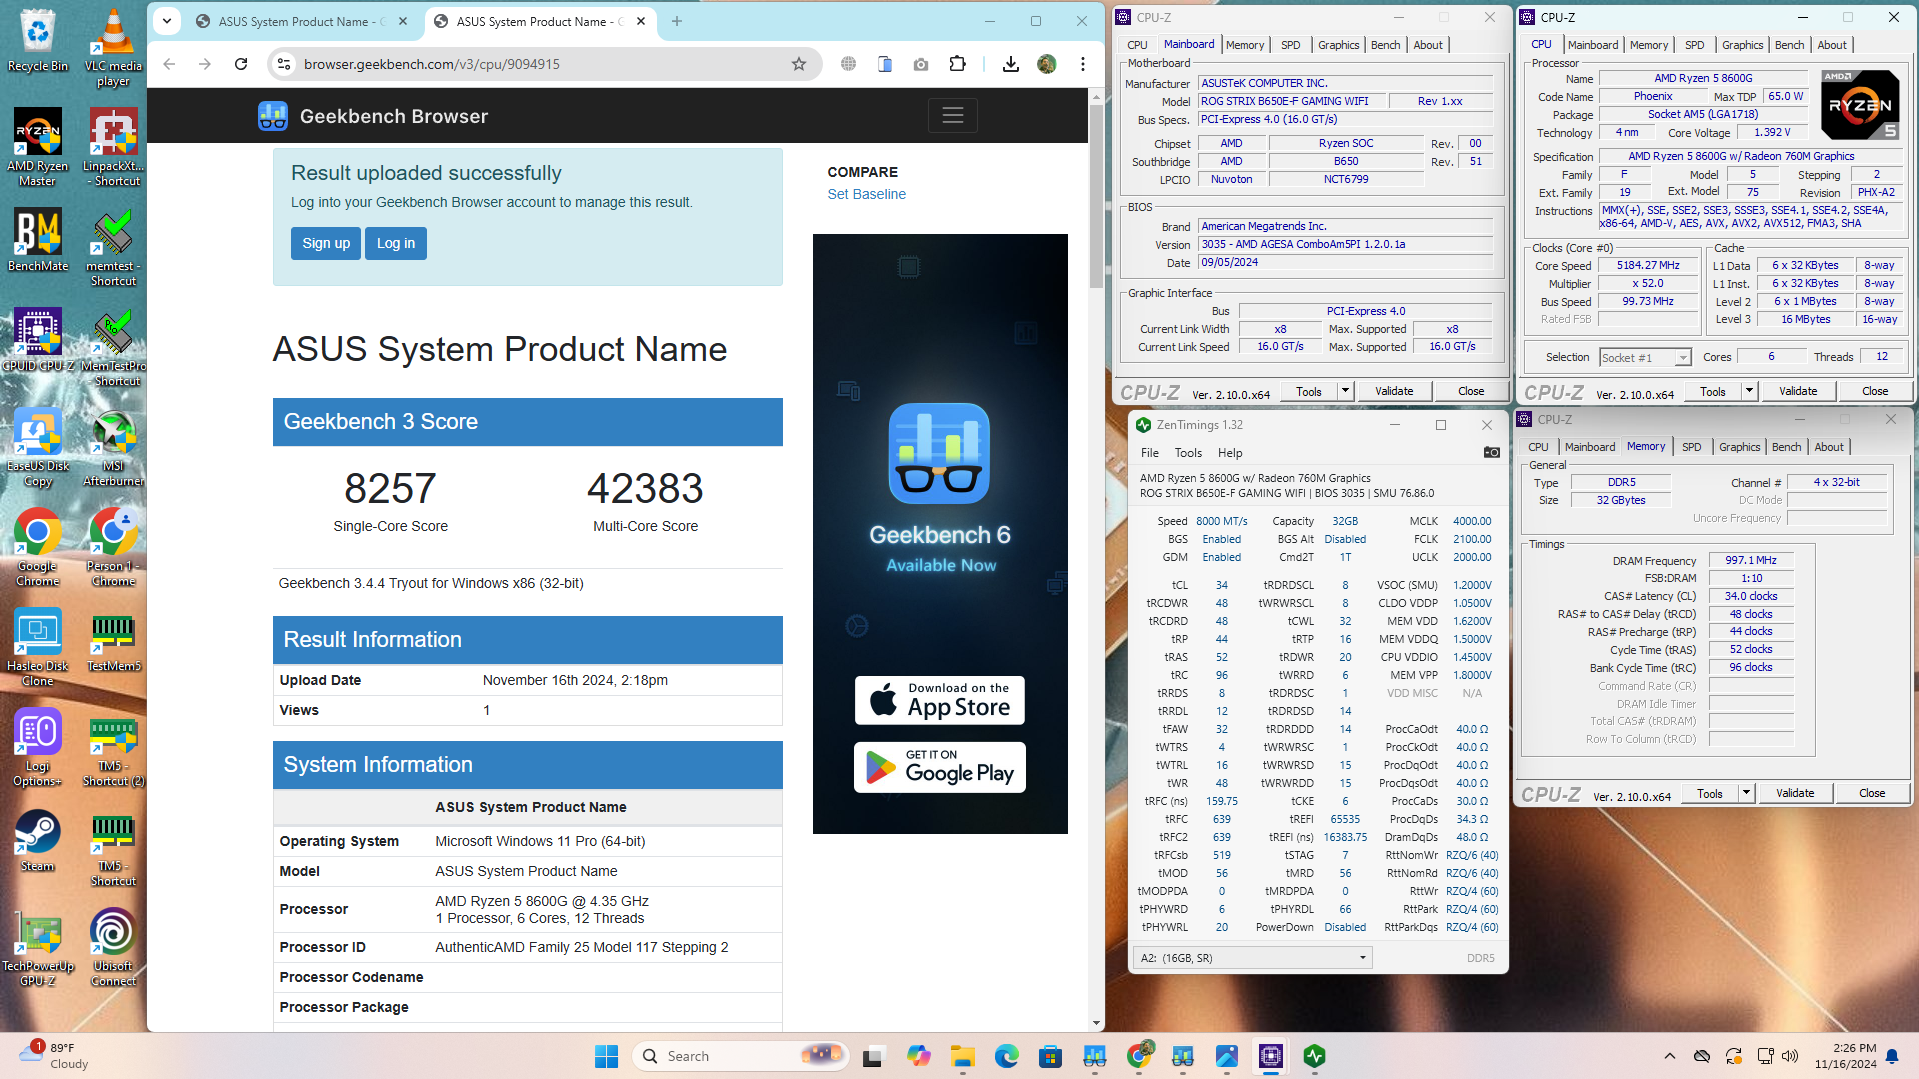1919x1079 pixels.
Task: Click the Log in button
Action: [396, 243]
